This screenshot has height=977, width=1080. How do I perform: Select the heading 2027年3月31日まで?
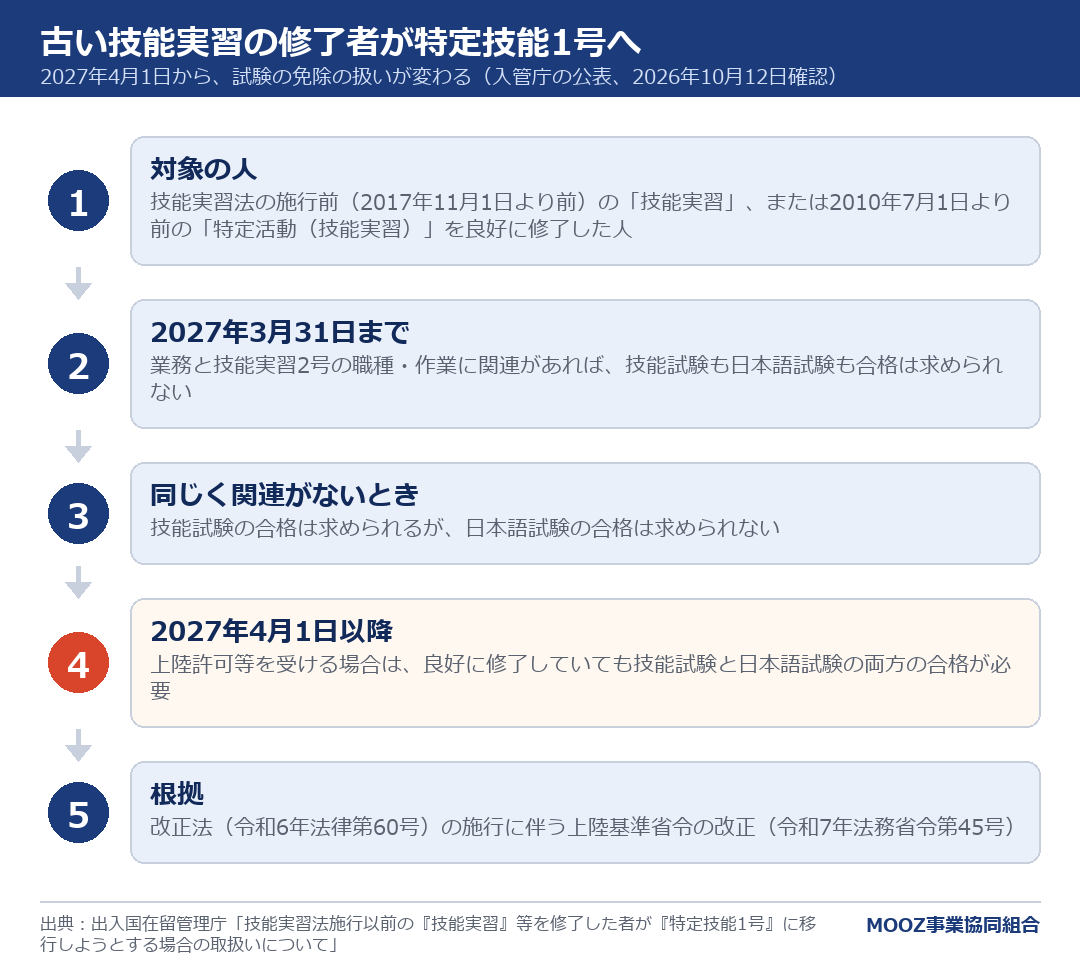(x=280, y=332)
